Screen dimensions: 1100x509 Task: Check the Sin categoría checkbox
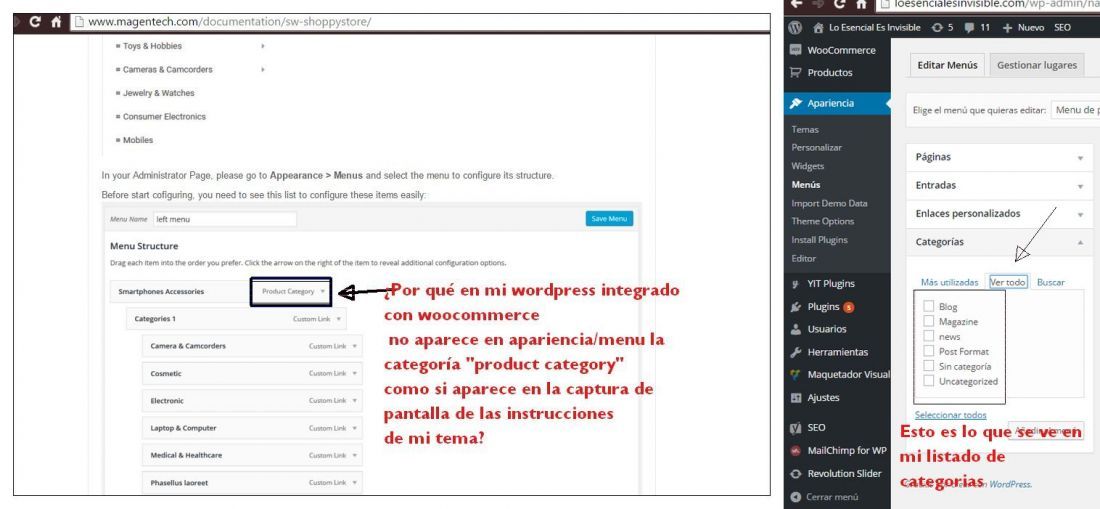(929, 366)
